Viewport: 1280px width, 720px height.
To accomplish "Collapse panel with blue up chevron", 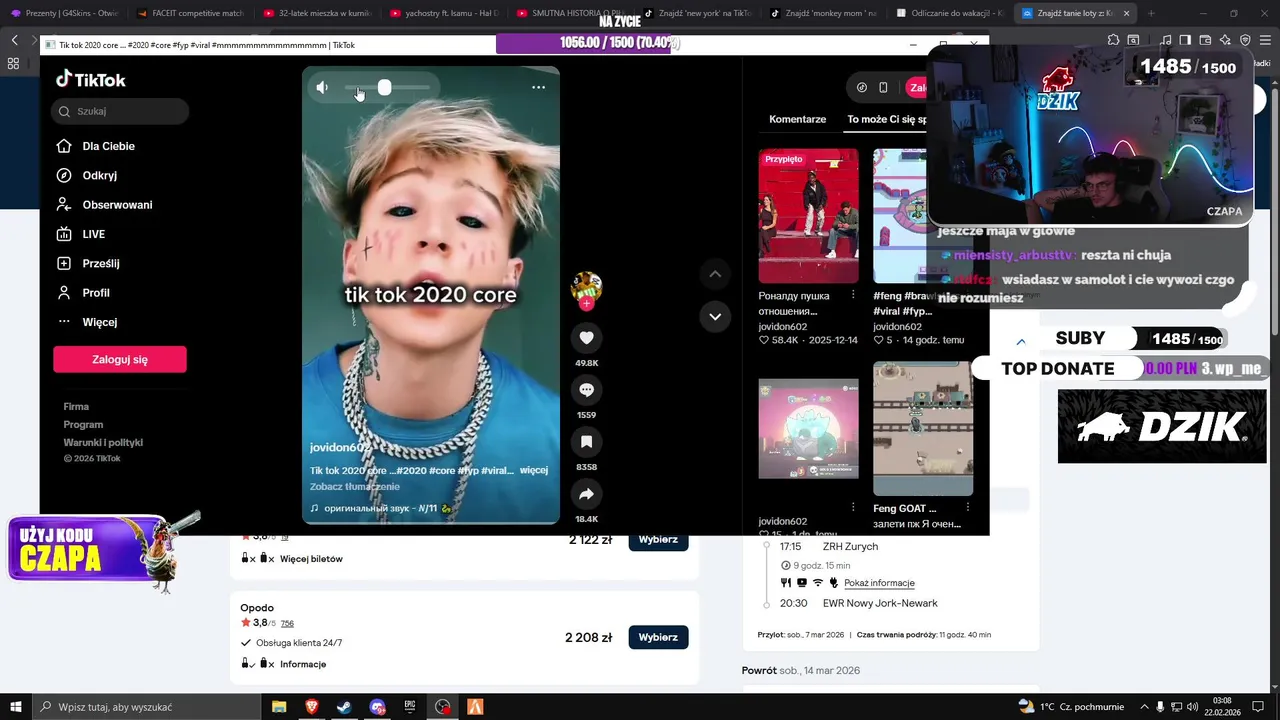I will (1021, 342).
